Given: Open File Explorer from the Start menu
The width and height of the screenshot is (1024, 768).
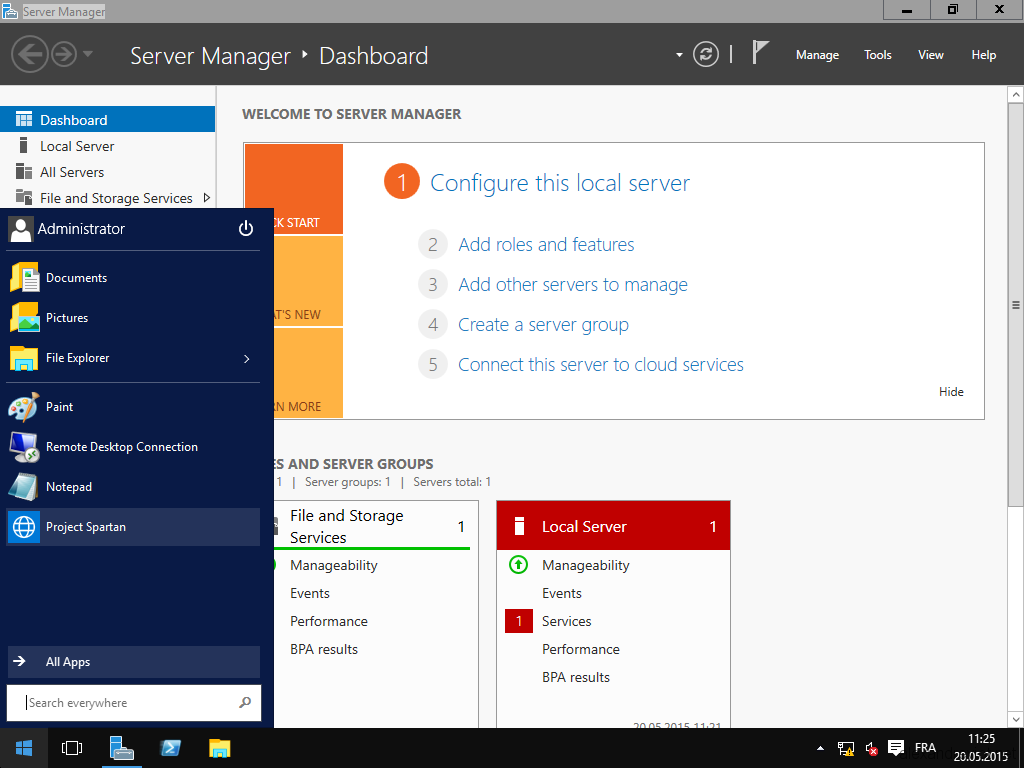Looking at the screenshot, I should point(133,358).
